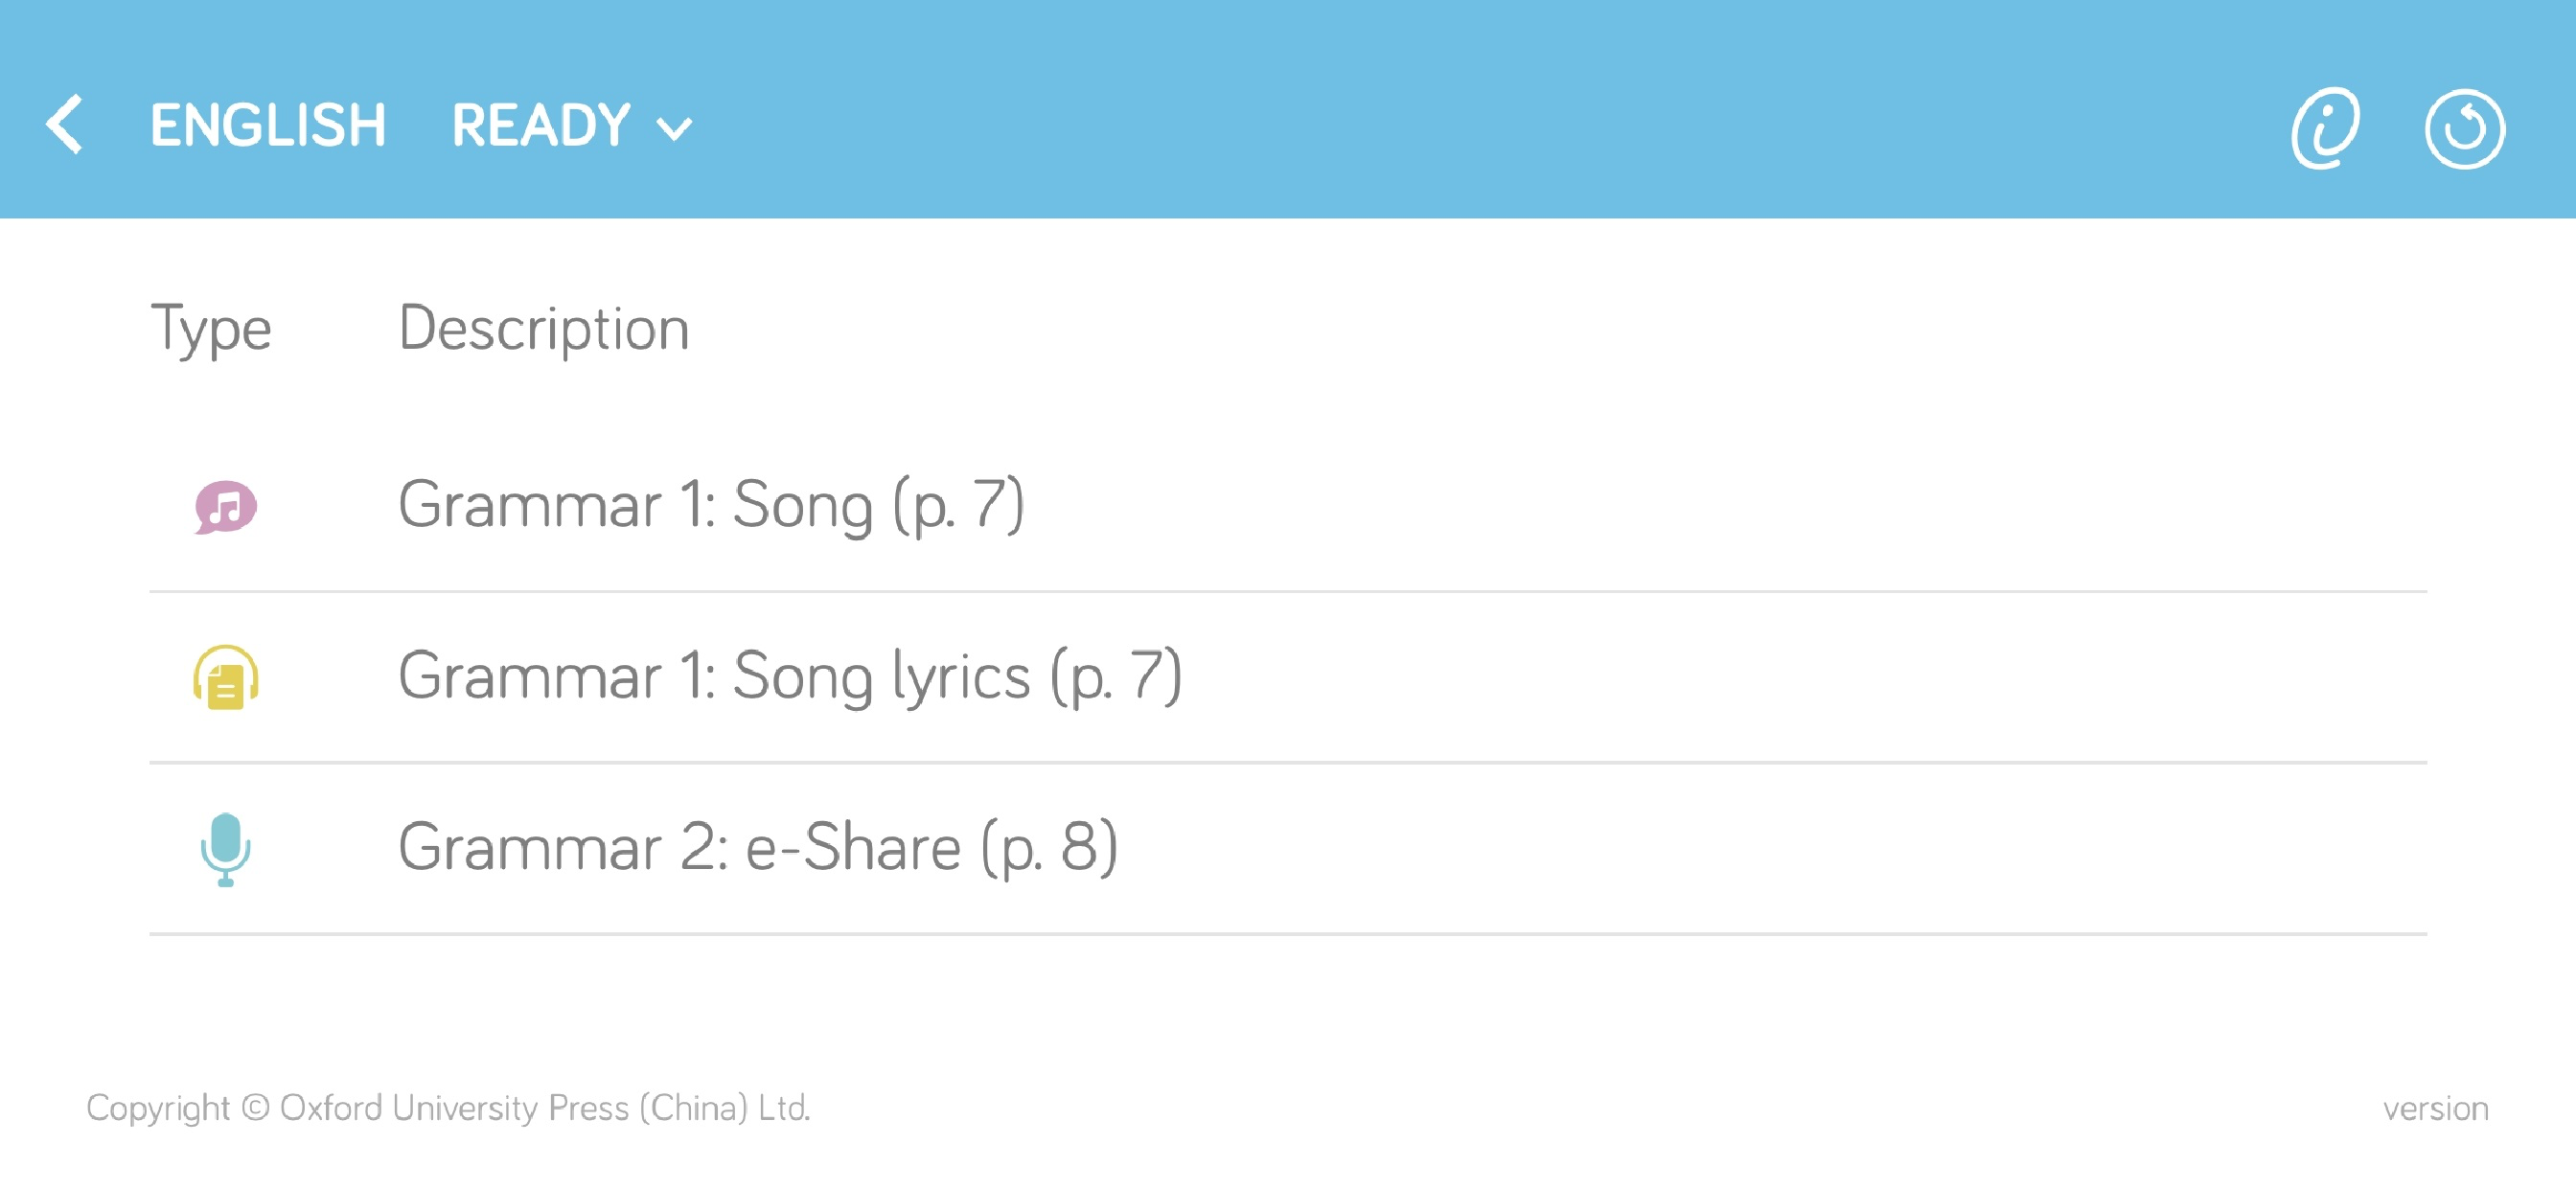
Task: Click Oxford University Press (China) Ltd. text
Action: [545, 1108]
